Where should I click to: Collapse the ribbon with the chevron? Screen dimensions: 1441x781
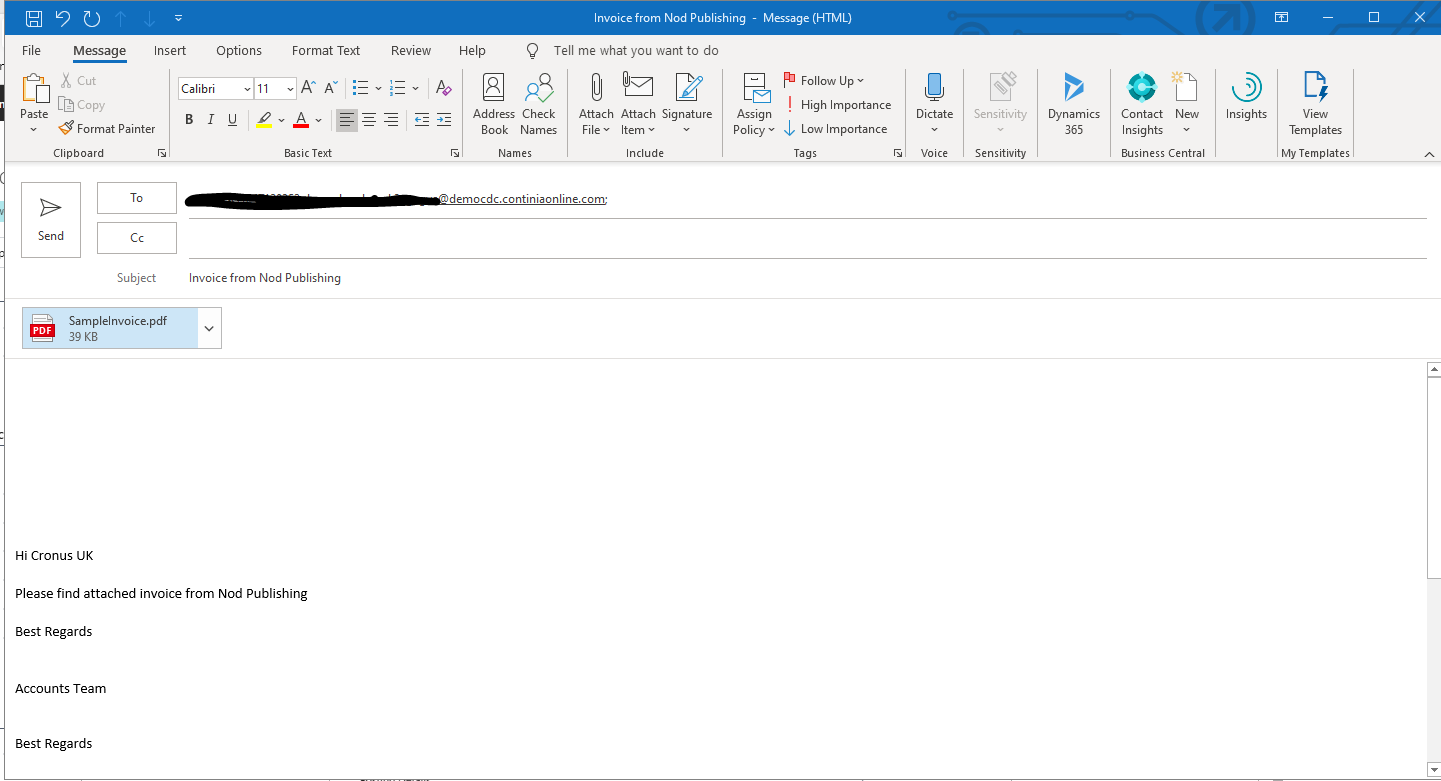(x=1429, y=154)
